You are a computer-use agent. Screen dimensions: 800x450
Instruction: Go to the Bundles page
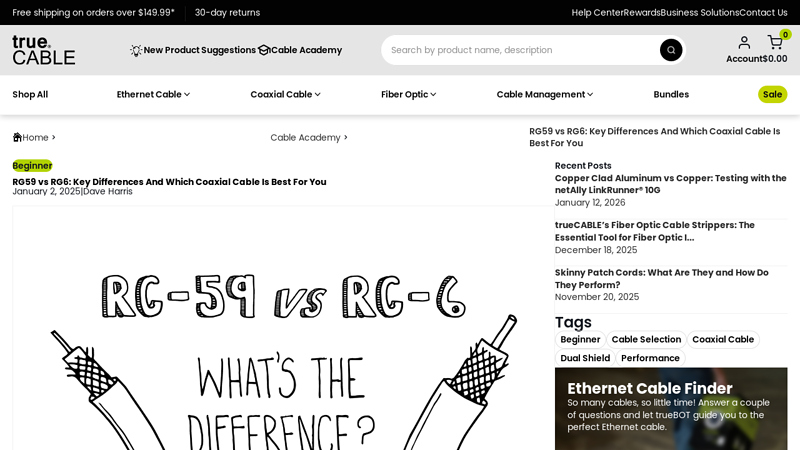tap(671, 94)
